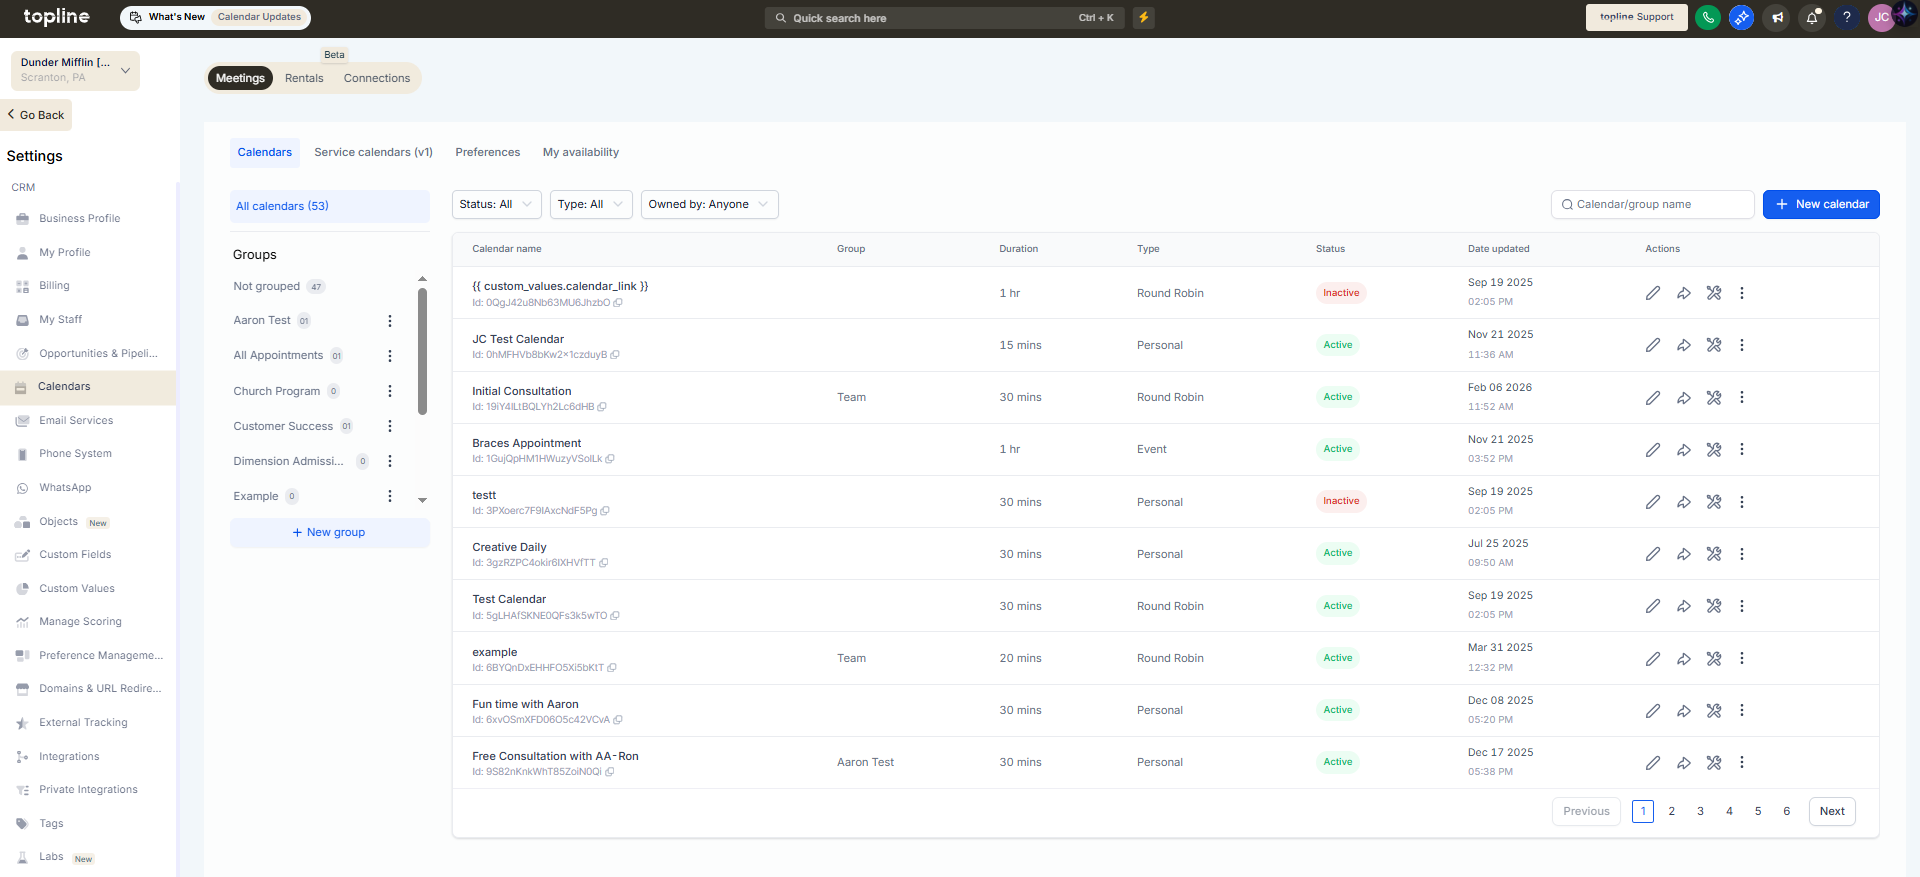The height and width of the screenshot is (877, 1920).
Task: Click the Calendar/group name search field
Action: pyautogui.click(x=1653, y=204)
